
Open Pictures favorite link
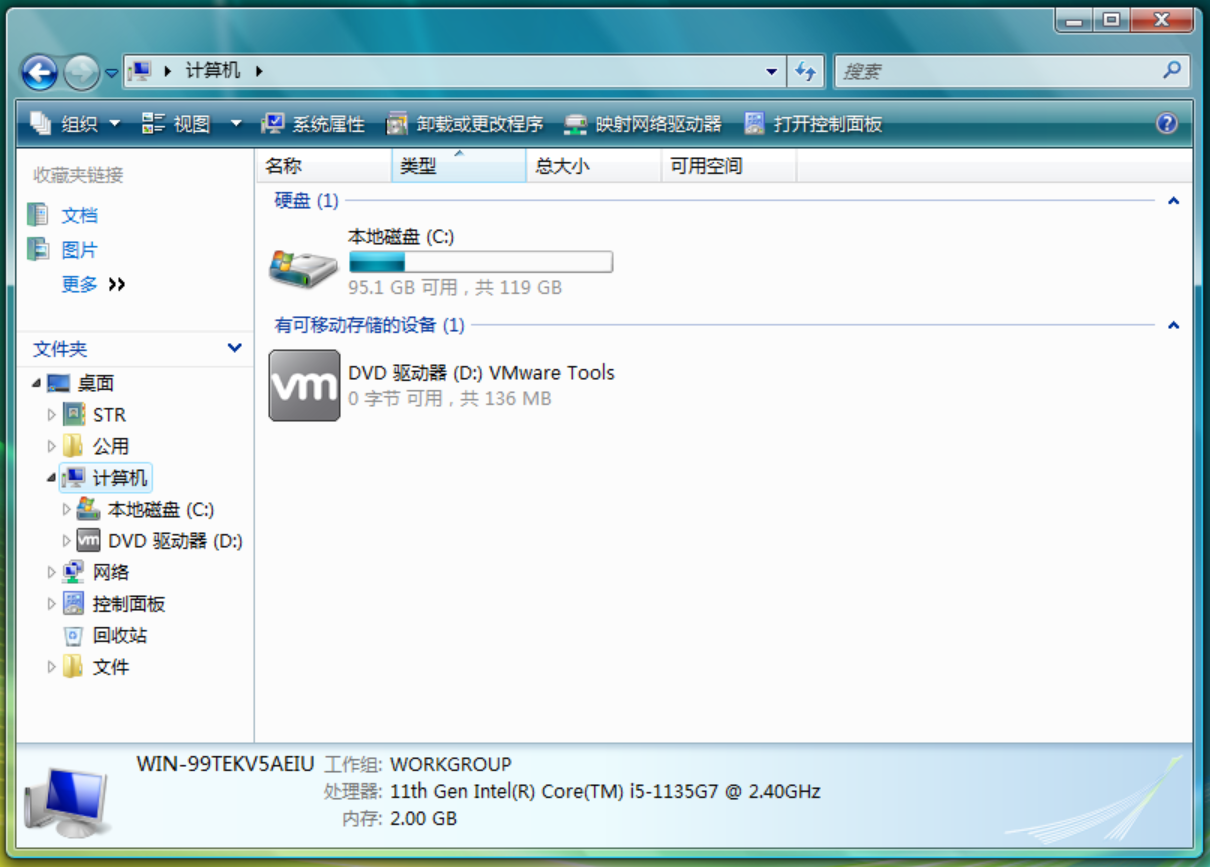(x=79, y=250)
